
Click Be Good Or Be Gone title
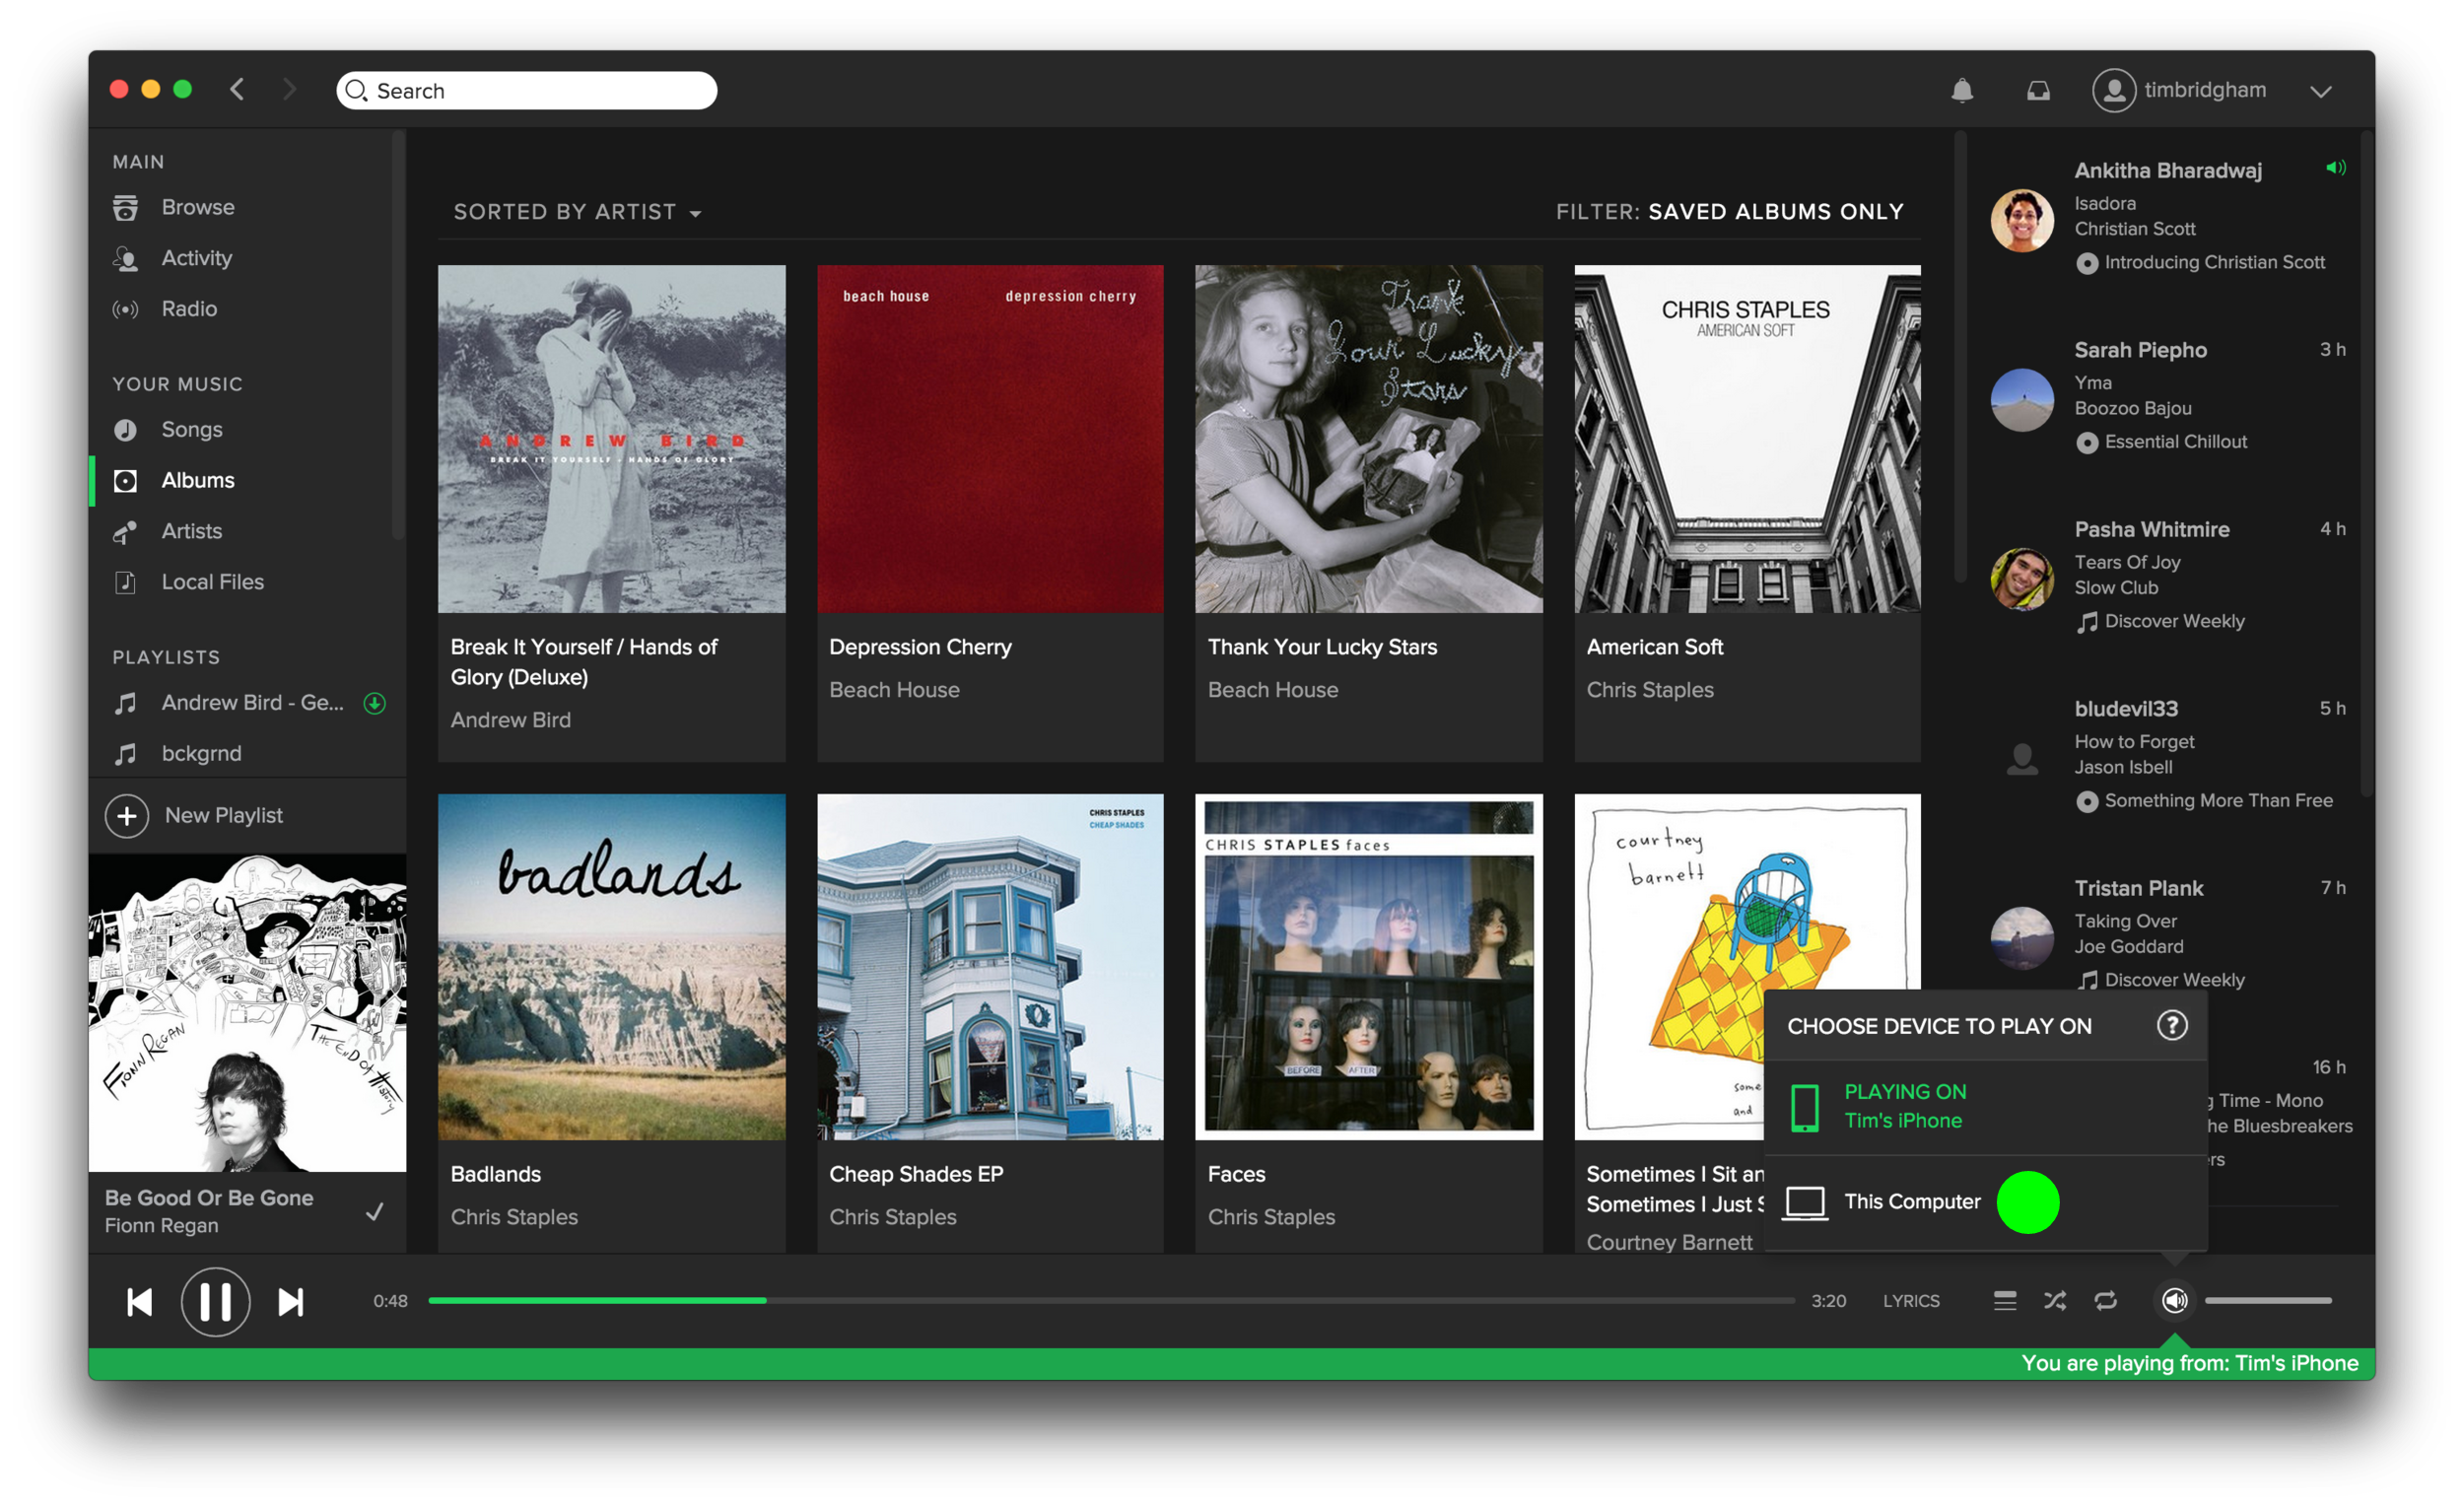point(209,1198)
